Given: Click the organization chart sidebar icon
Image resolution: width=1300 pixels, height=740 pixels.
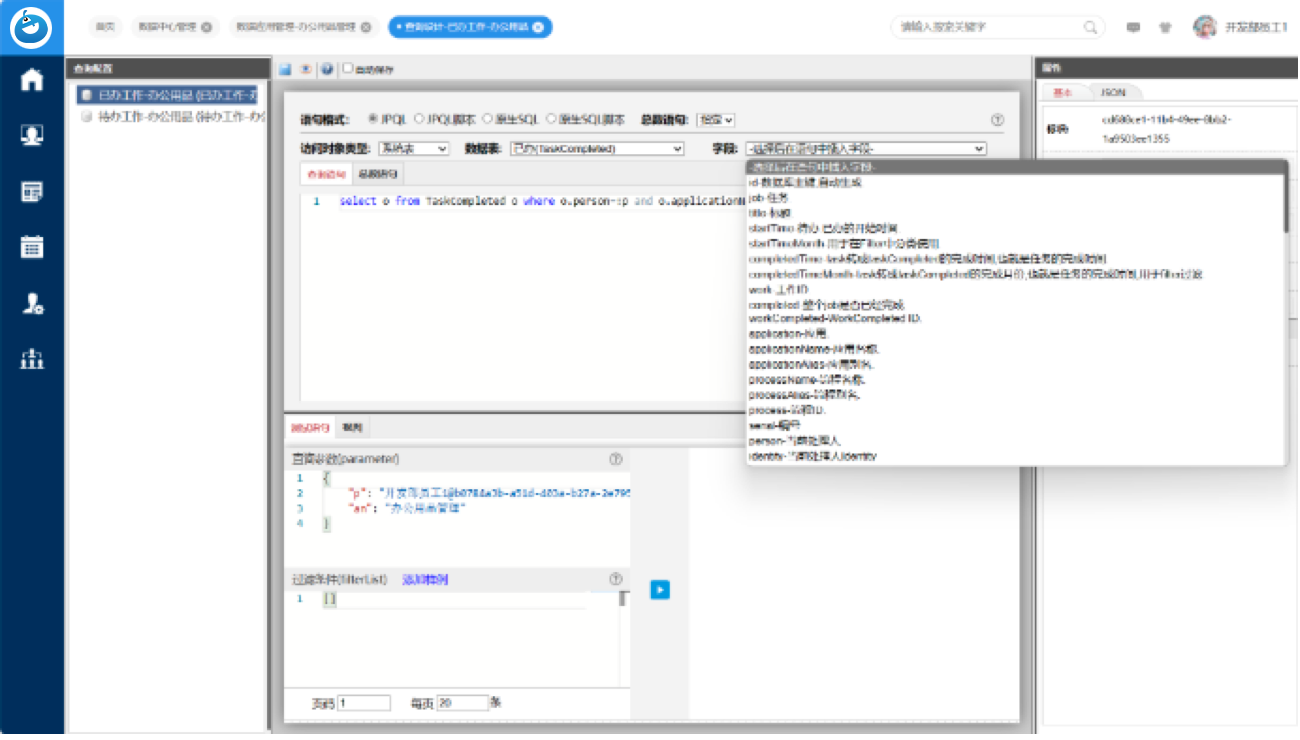Looking at the screenshot, I should pos(32,359).
